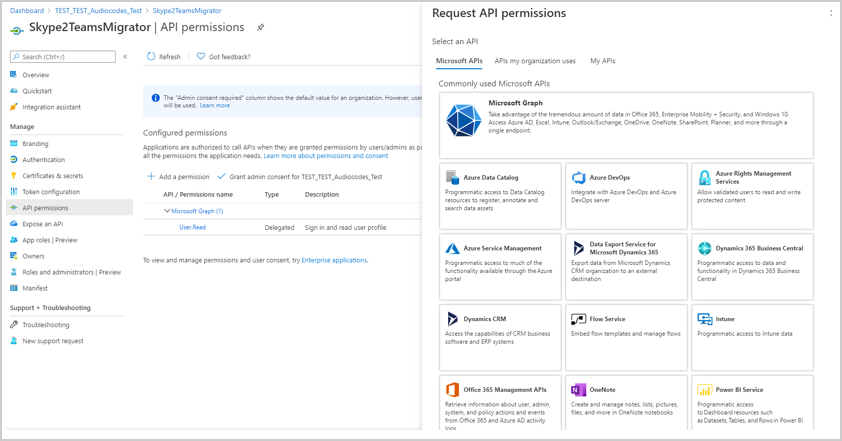
Task: Click the 'Delegated' type cell
Action: (x=279, y=228)
